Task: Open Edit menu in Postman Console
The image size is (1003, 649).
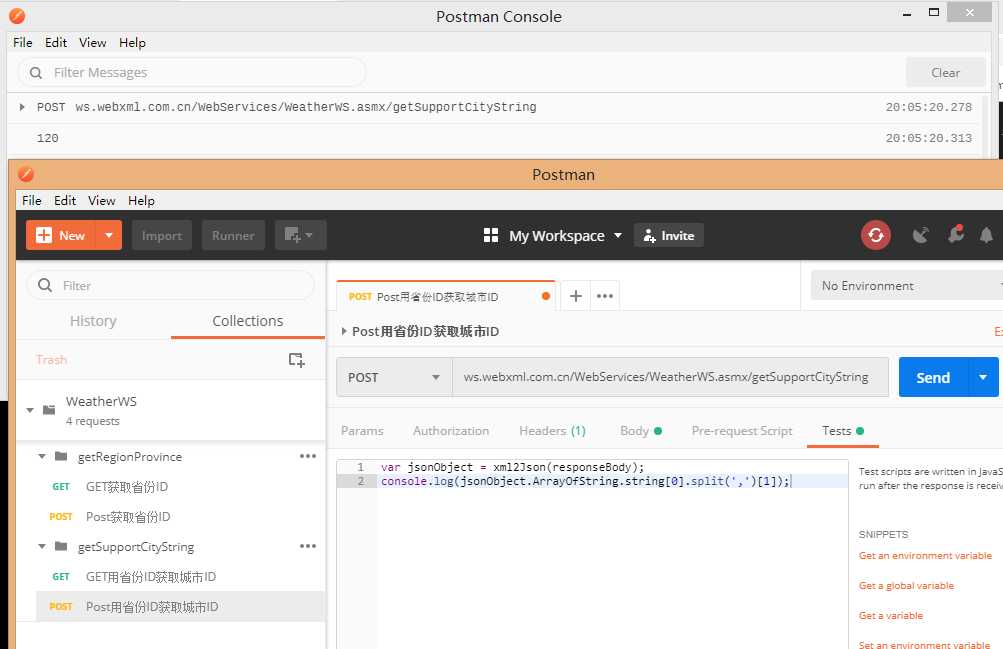Action: (x=56, y=42)
